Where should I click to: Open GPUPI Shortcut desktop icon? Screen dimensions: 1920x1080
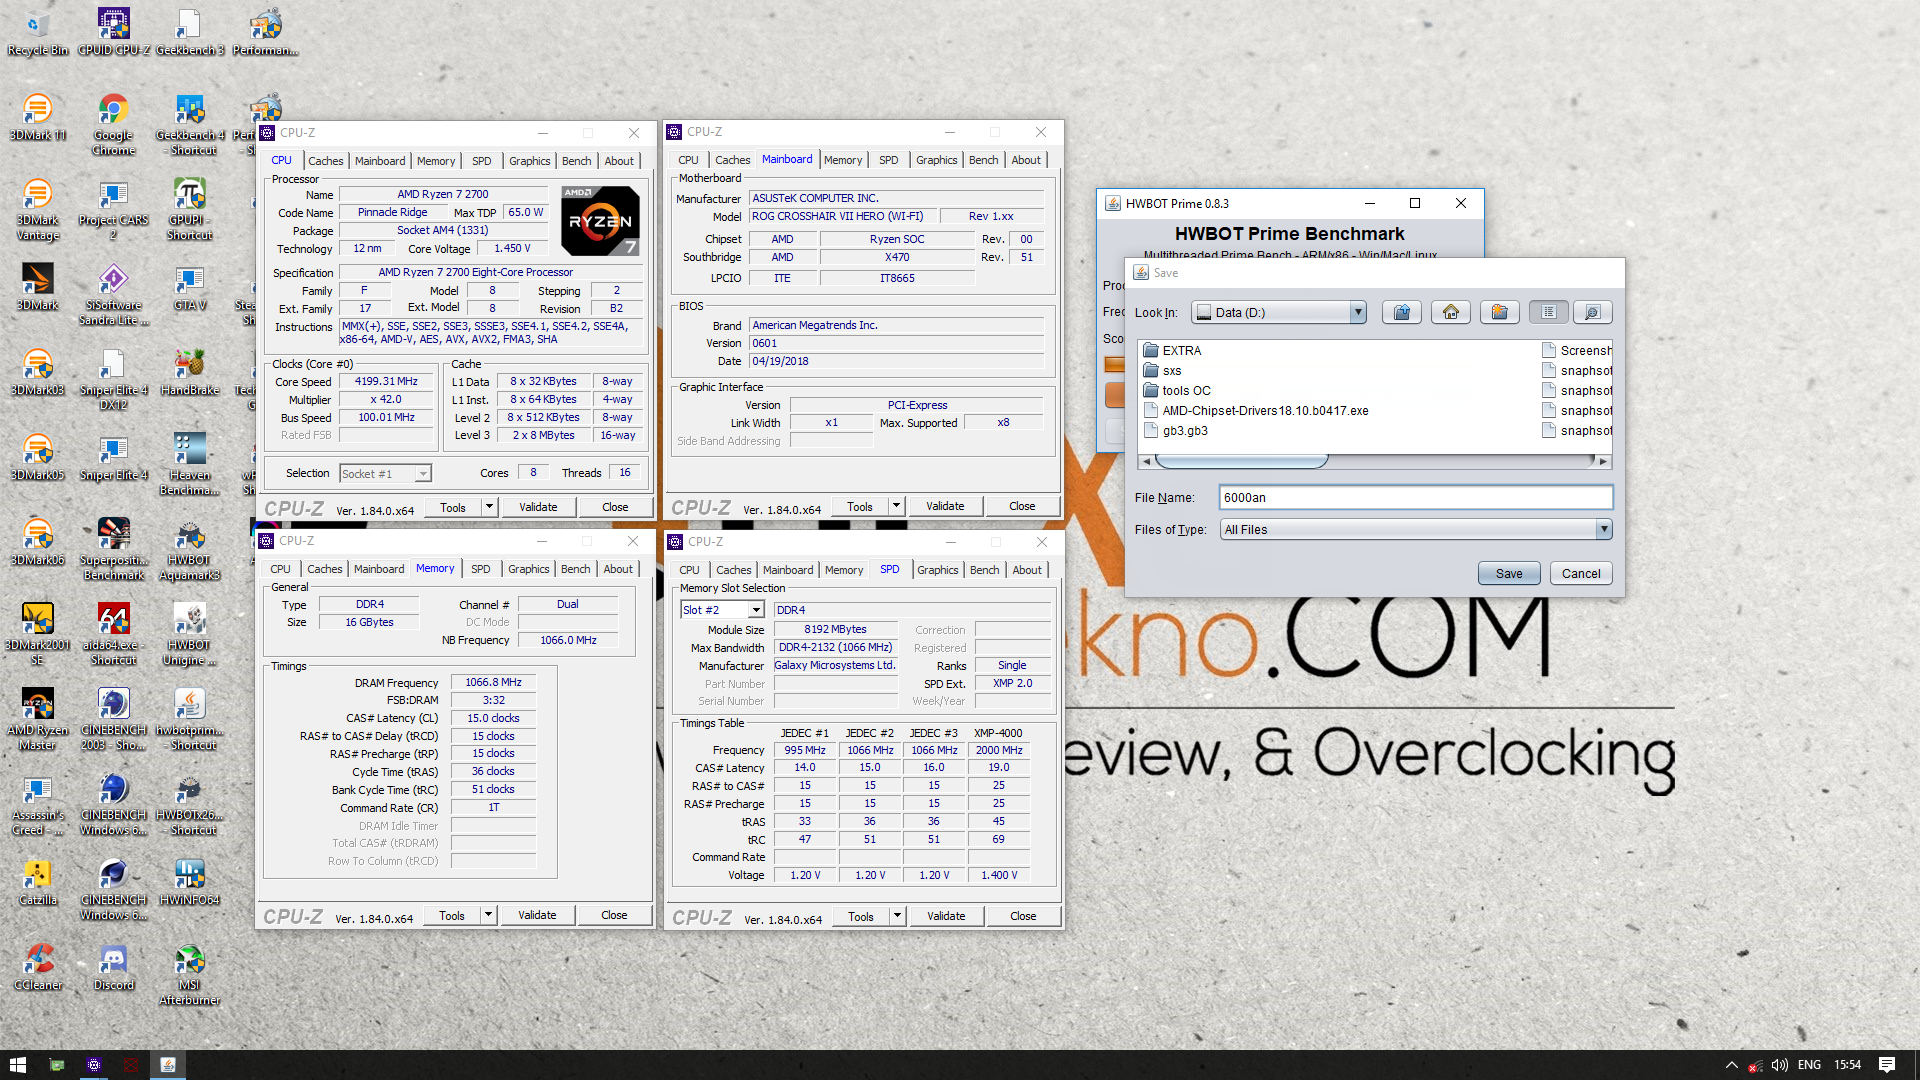pyautogui.click(x=189, y=209)
